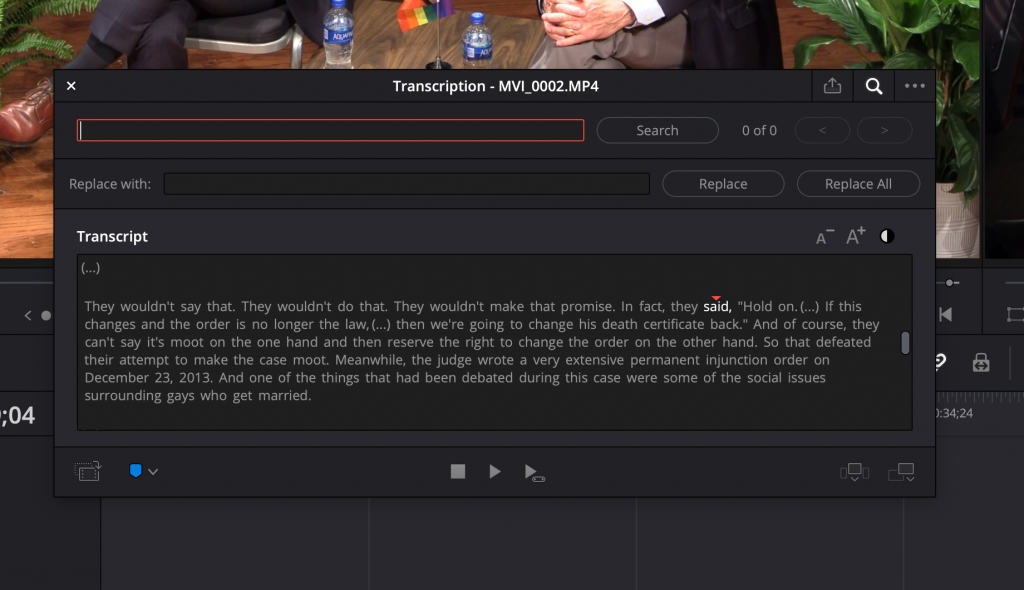The height and width of the screenshot is (590, 1024).
Task: Click the export transcript icon
Action: 832,86
